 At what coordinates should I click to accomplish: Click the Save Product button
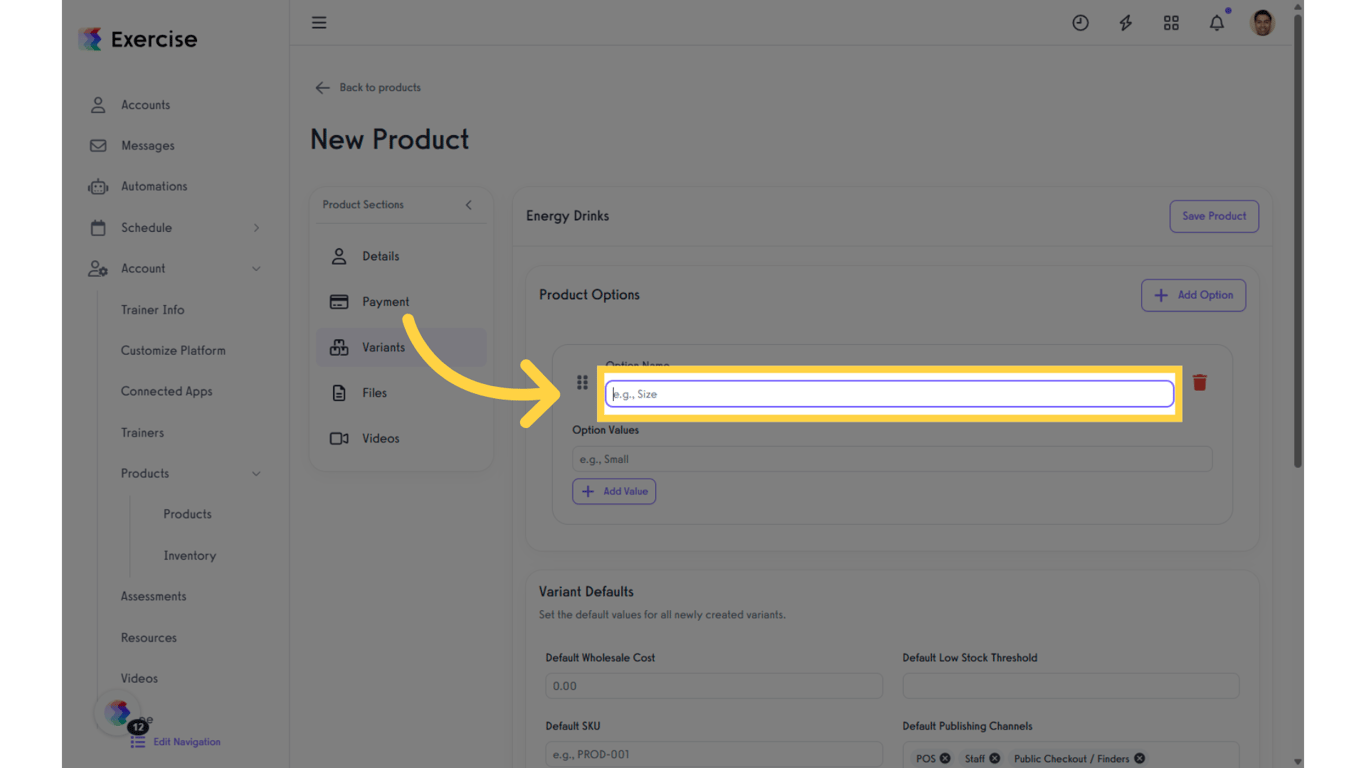[1214, 216]
